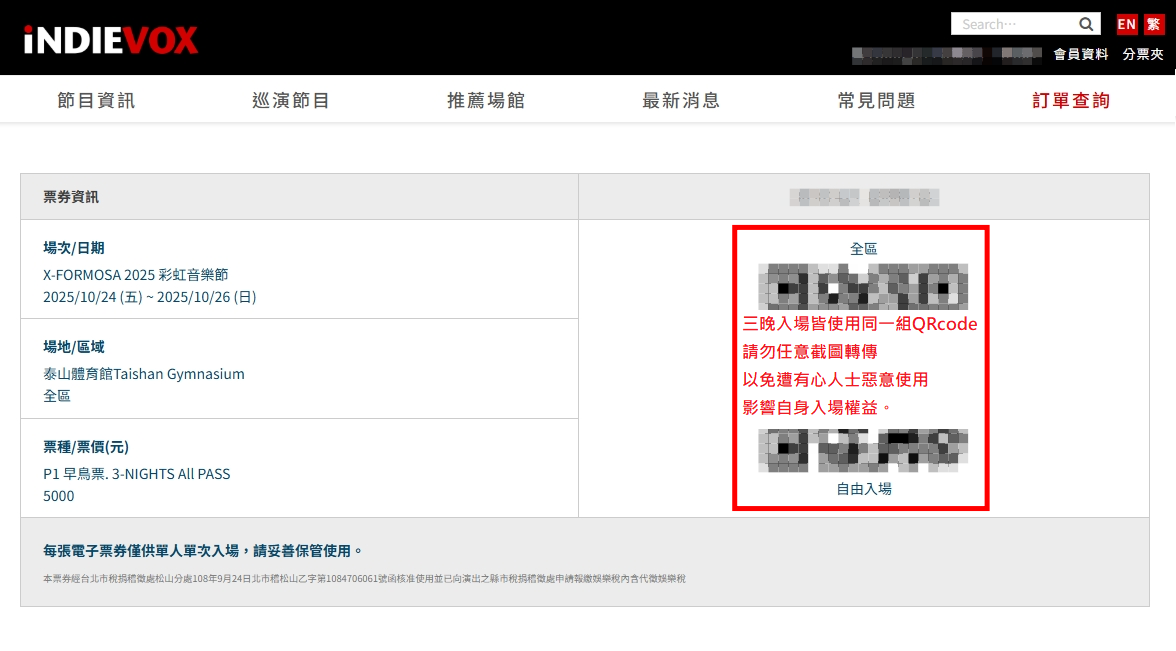Click the 場地/區域 label

[x=74, y=347]
